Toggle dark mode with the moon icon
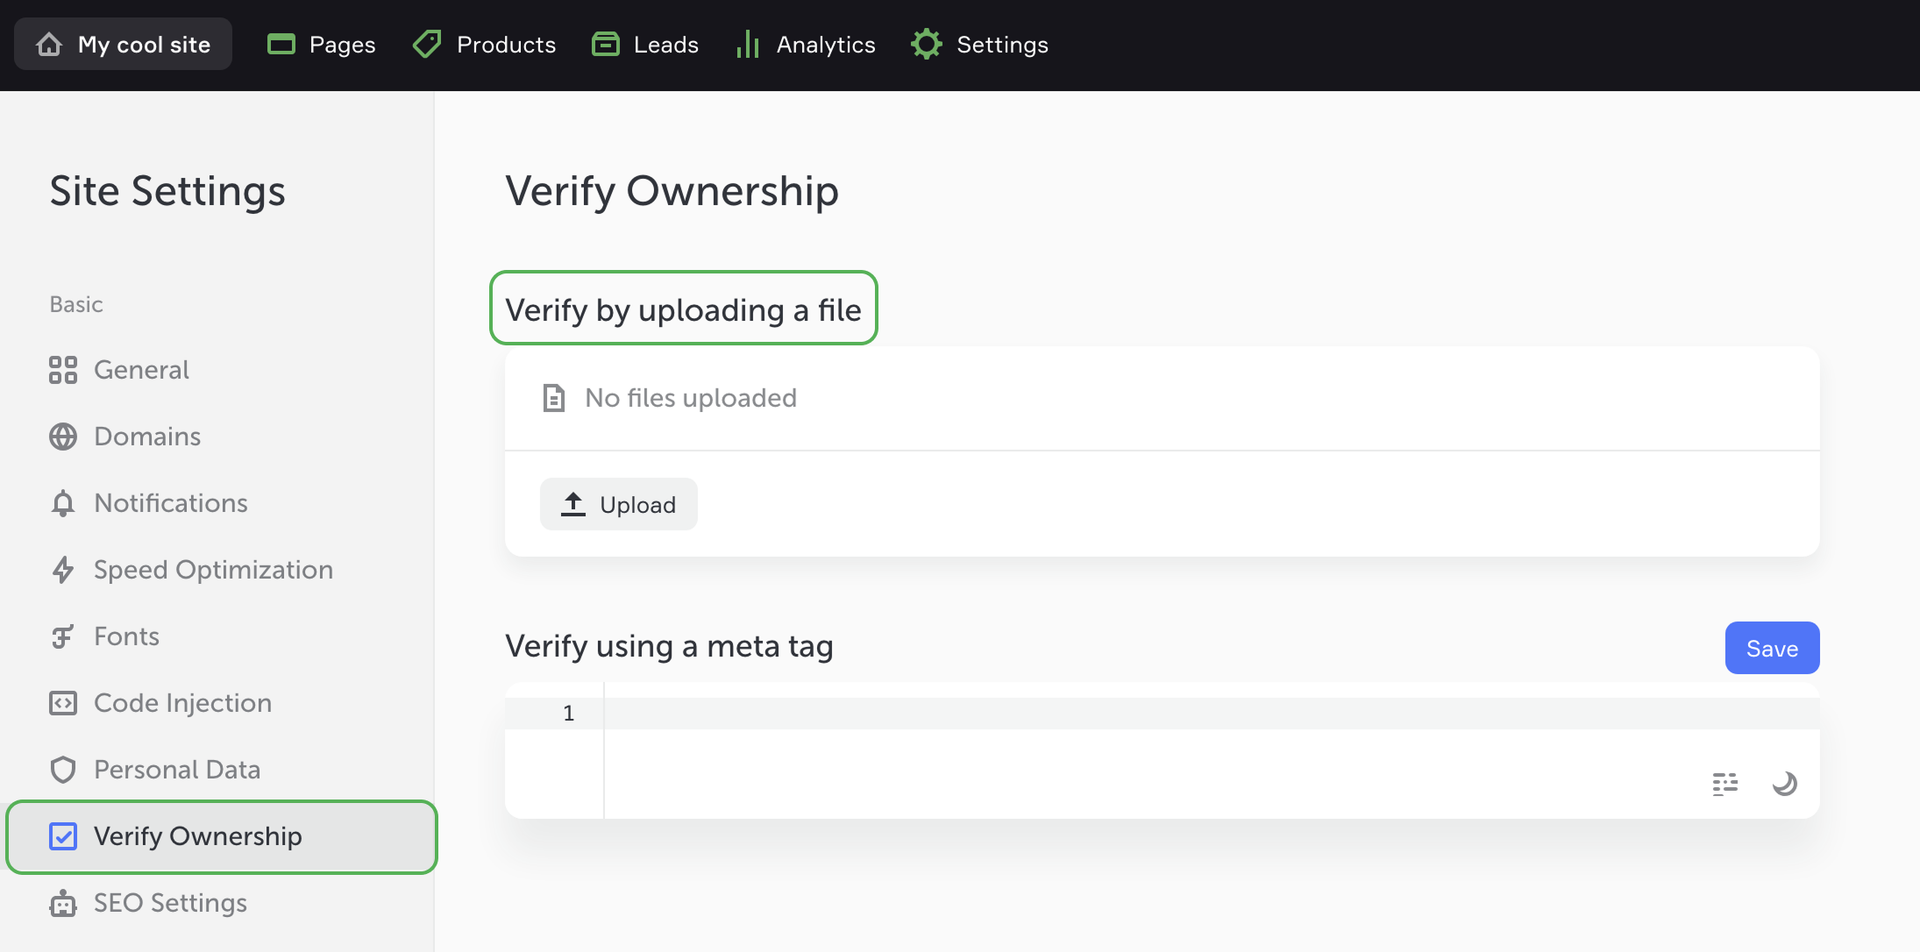 [x=1784, y=784]
